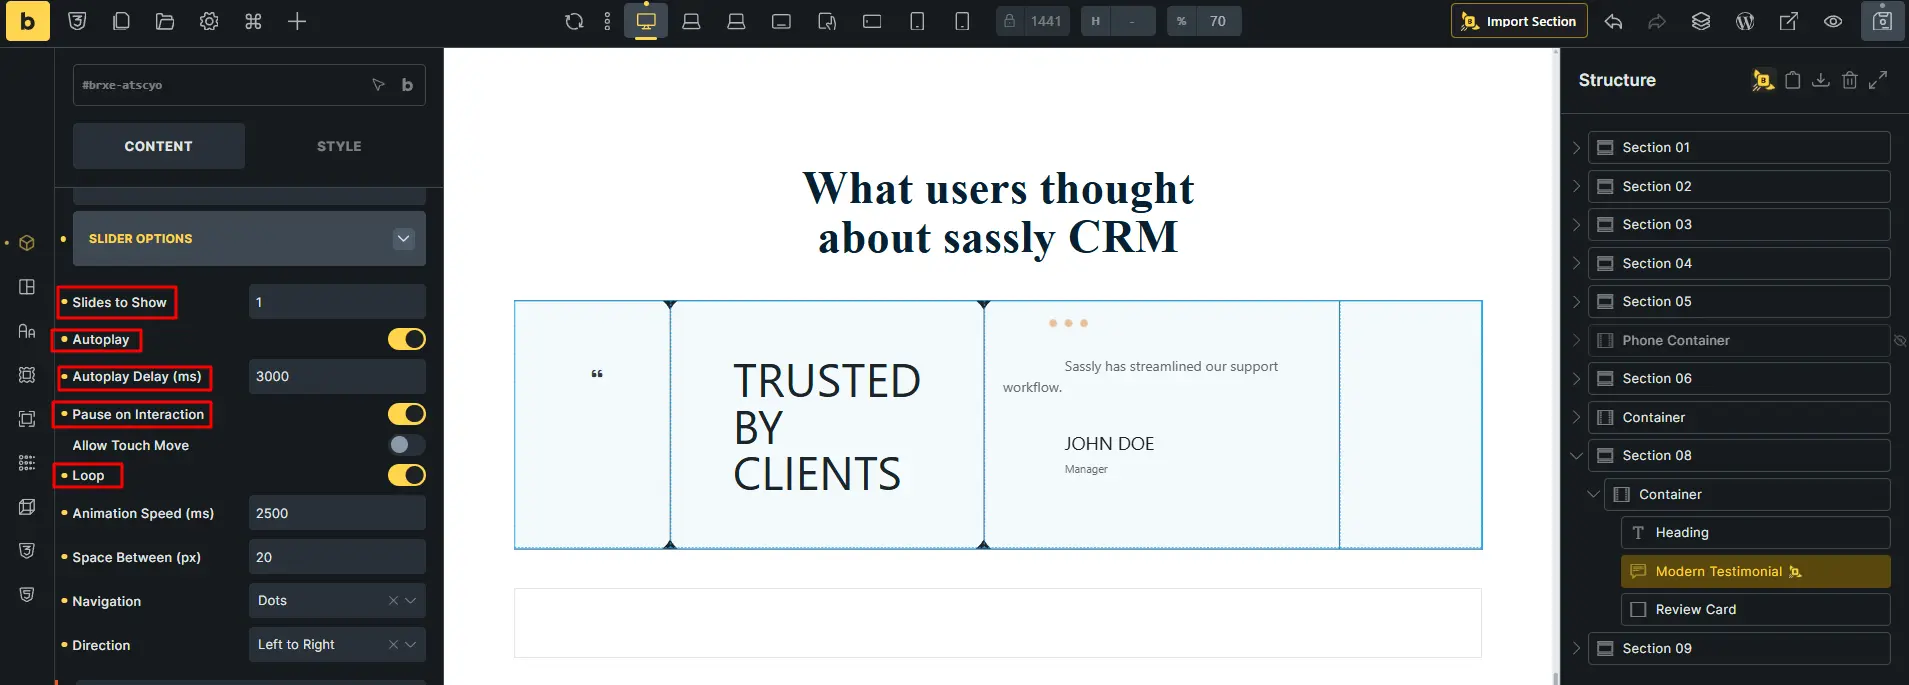
Task: Click the paste clipboard icon in Structure
Action: pyautogui.click(x=1793, y=80)
